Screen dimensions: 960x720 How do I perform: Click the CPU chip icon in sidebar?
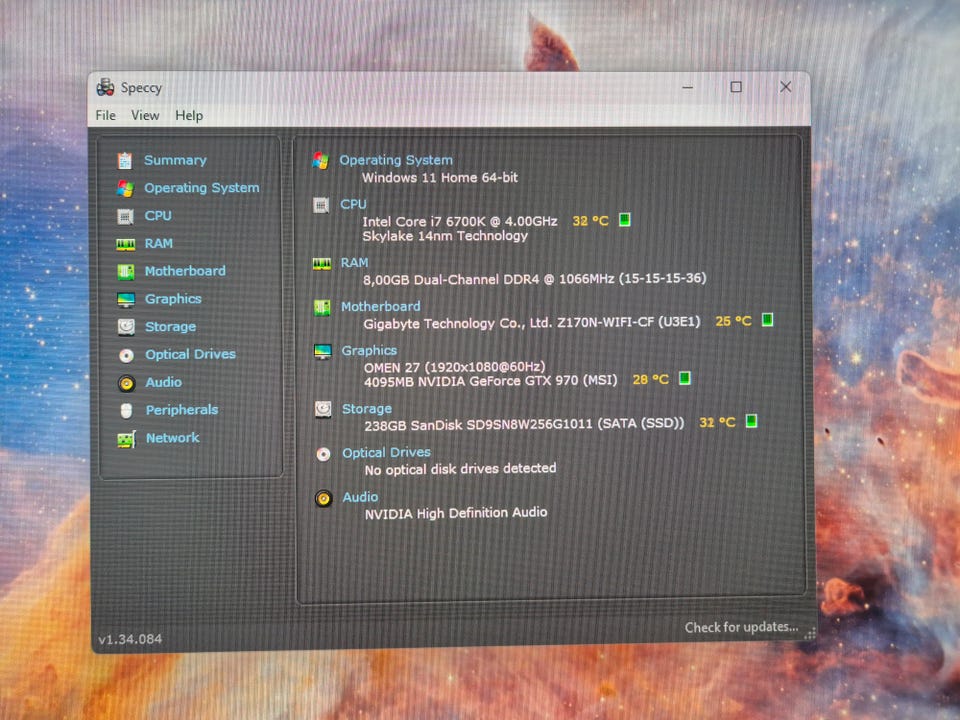pos(126,216)
